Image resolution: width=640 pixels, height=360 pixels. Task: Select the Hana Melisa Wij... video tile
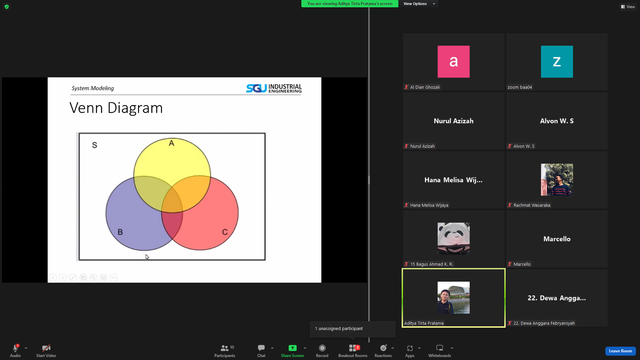(x=453, y=180)
